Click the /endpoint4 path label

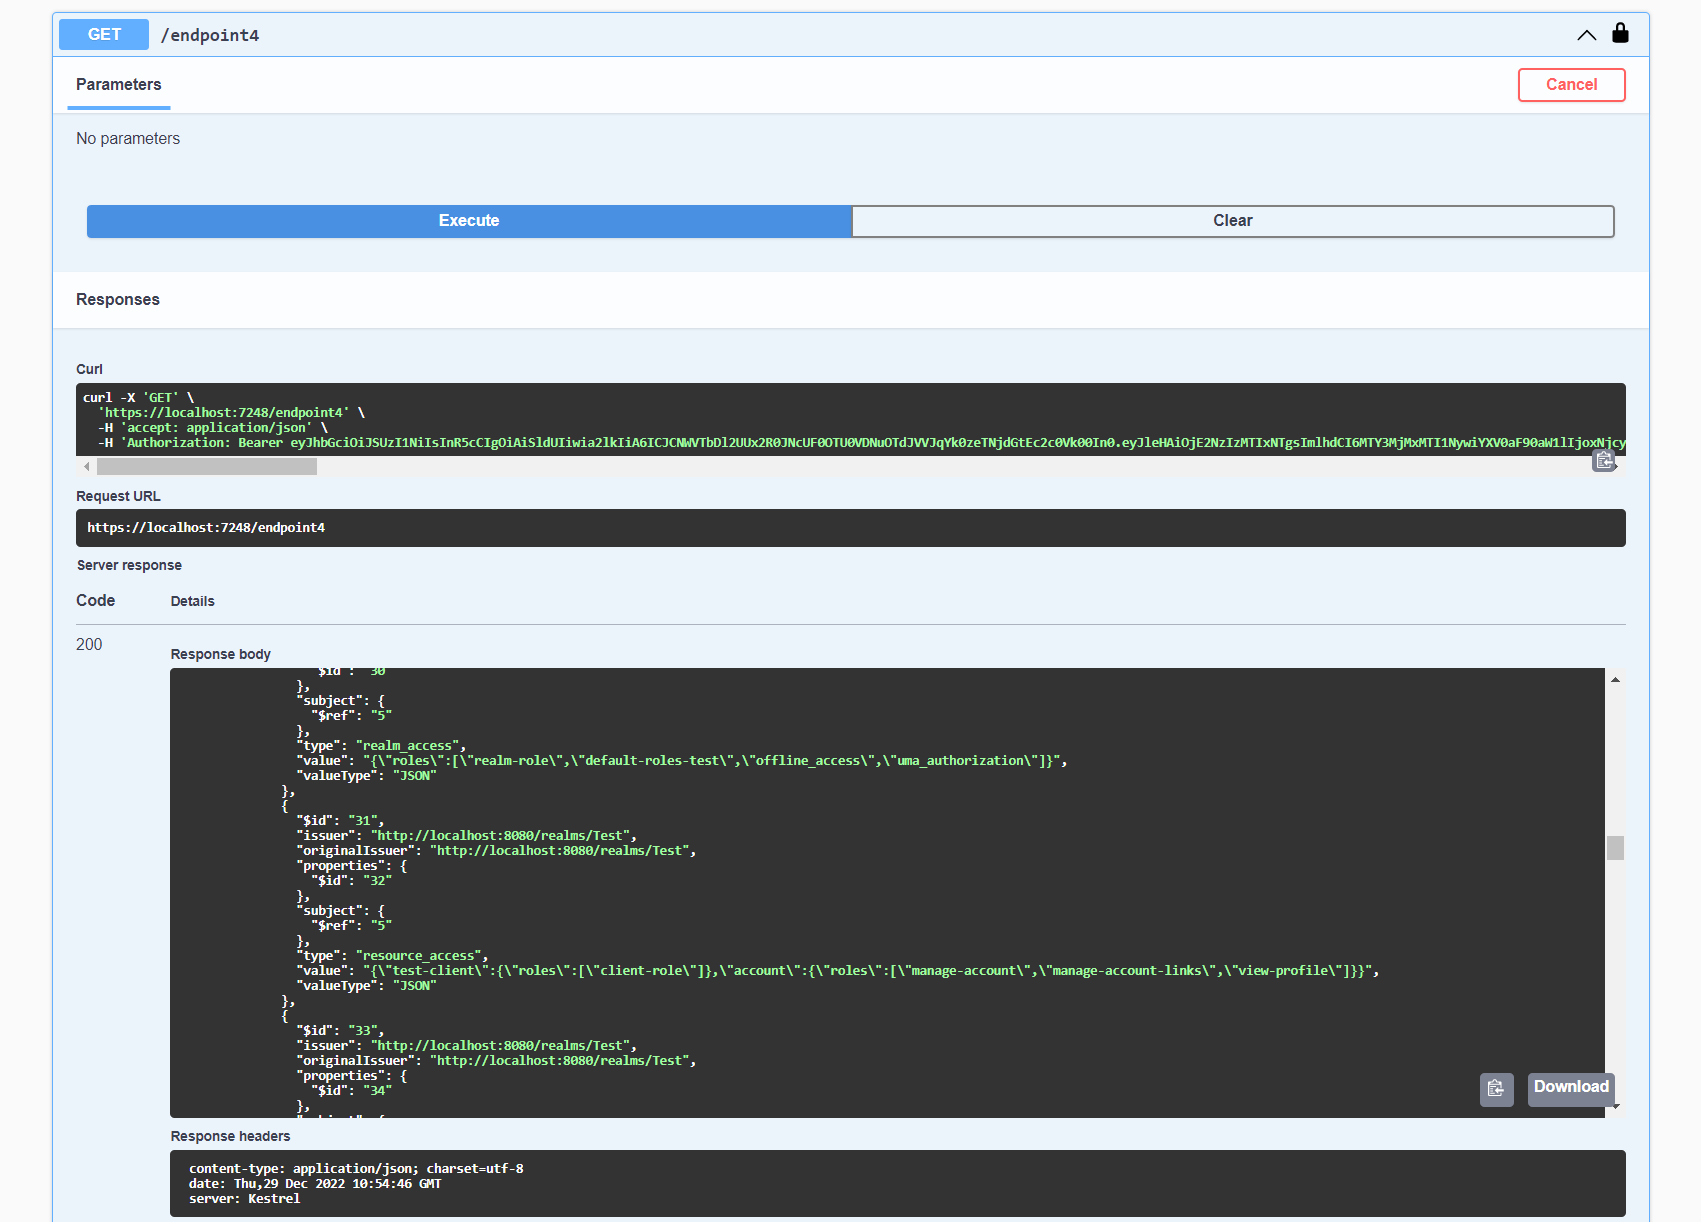click(x=210, y=36)
